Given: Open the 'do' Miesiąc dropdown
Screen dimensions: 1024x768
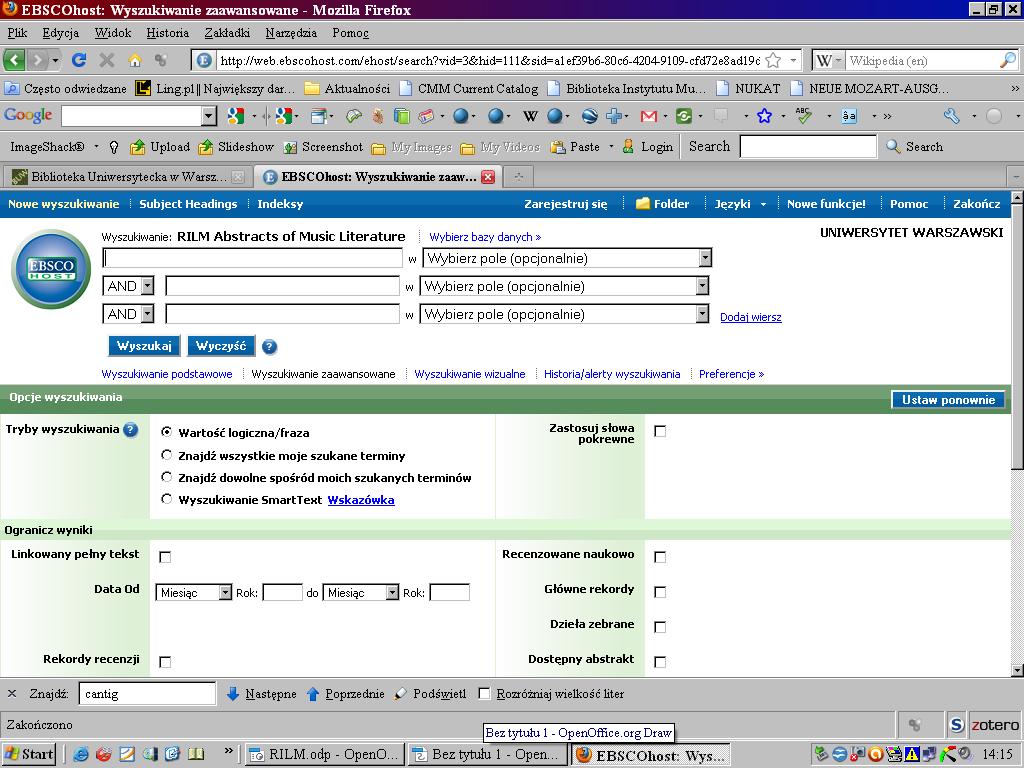Looking at the screenshot, I should coord(360,592).
